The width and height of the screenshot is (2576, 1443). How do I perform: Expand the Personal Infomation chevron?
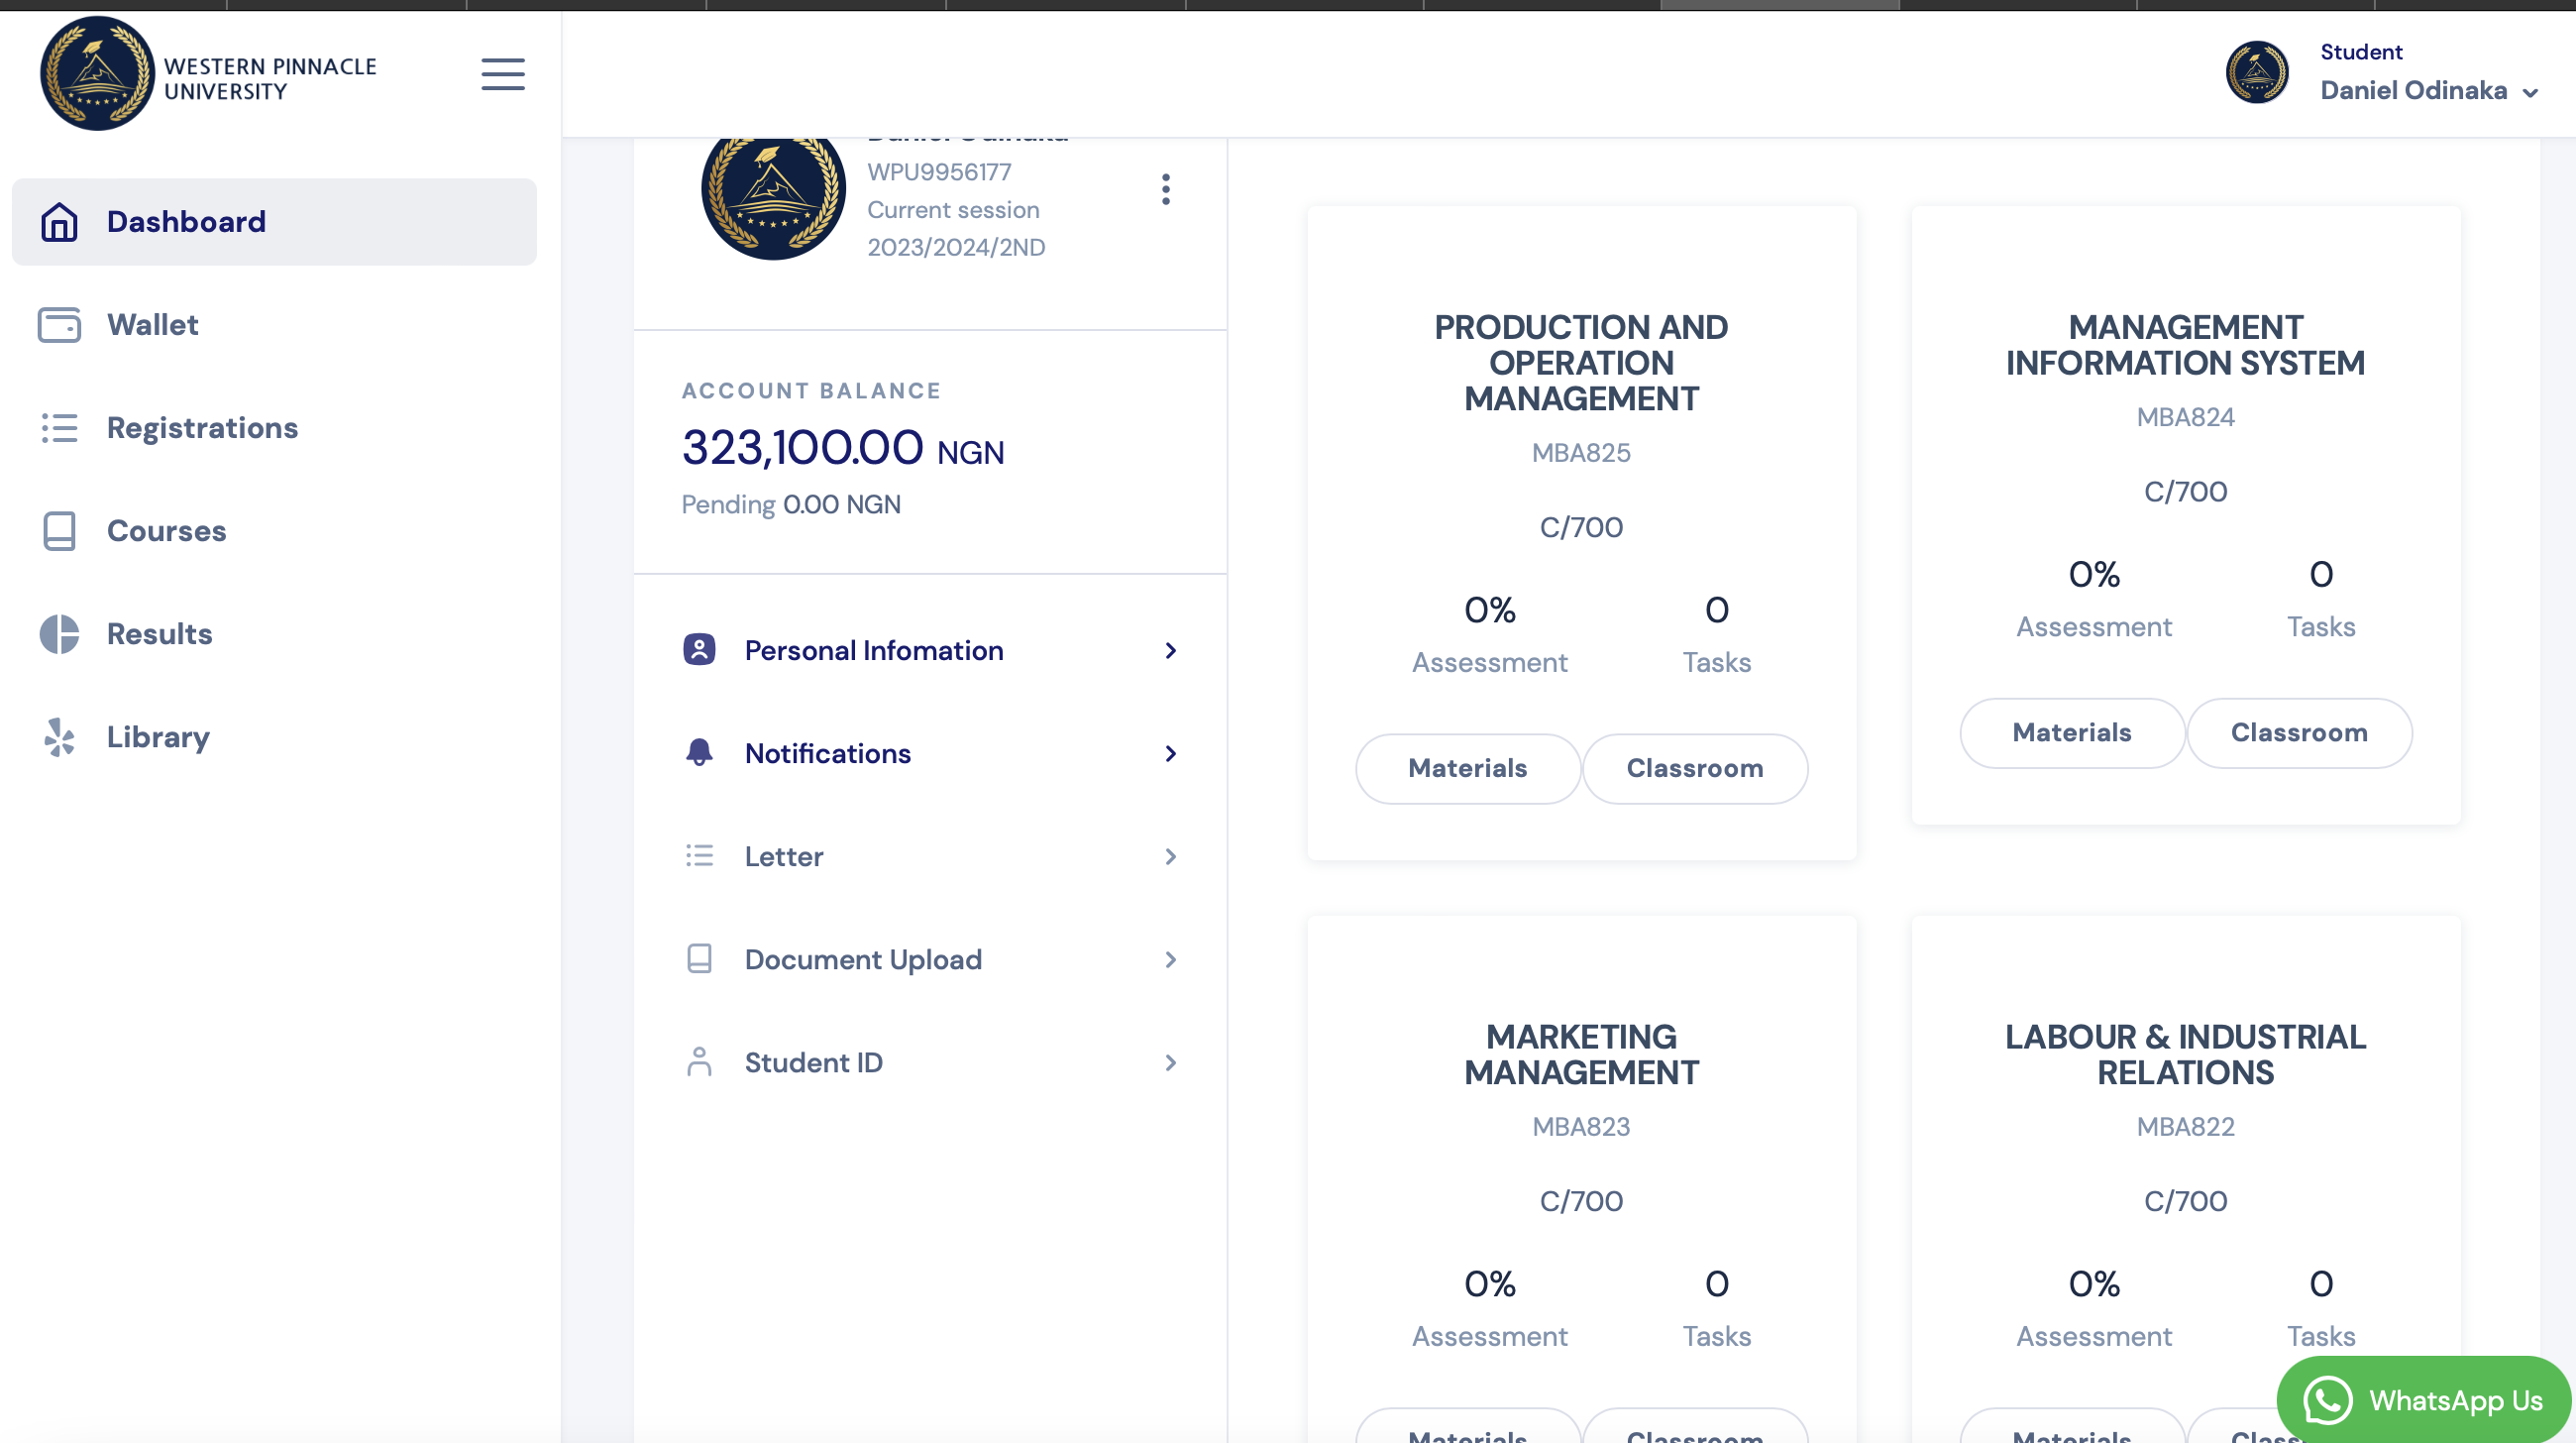click(x=1170, y=651)
